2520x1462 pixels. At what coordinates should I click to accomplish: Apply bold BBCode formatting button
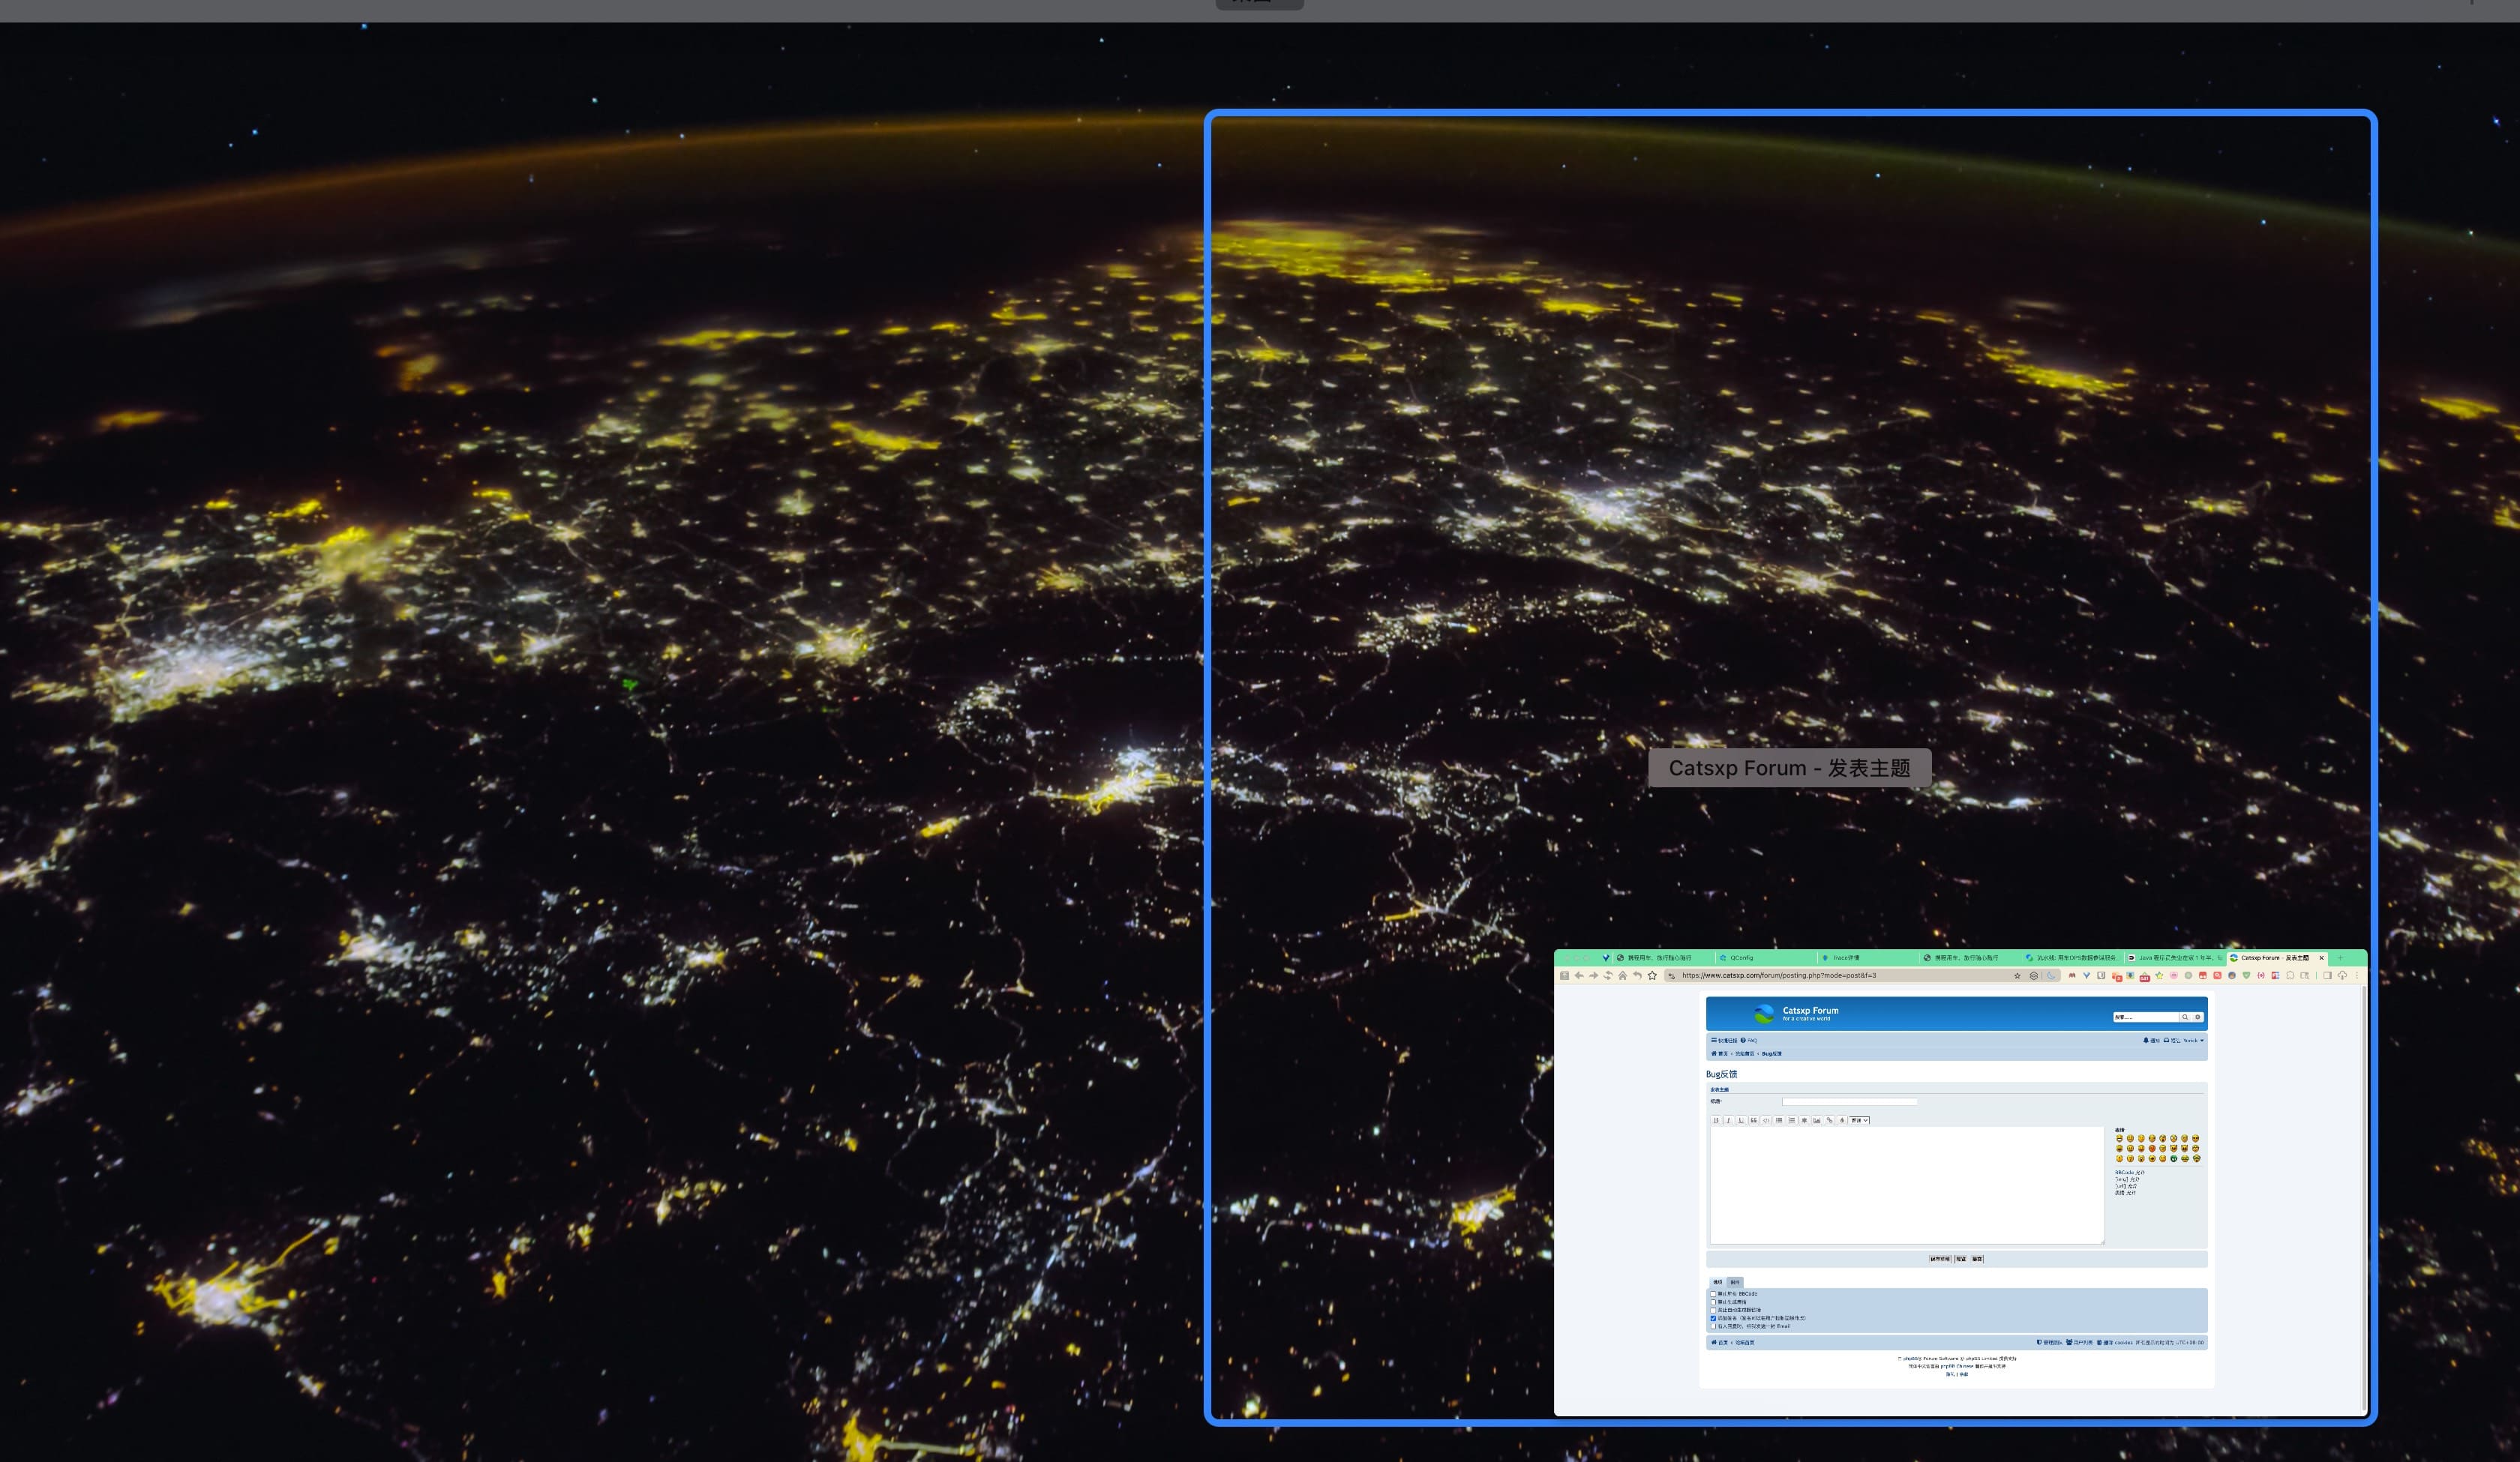(x=1716, y=1120)
